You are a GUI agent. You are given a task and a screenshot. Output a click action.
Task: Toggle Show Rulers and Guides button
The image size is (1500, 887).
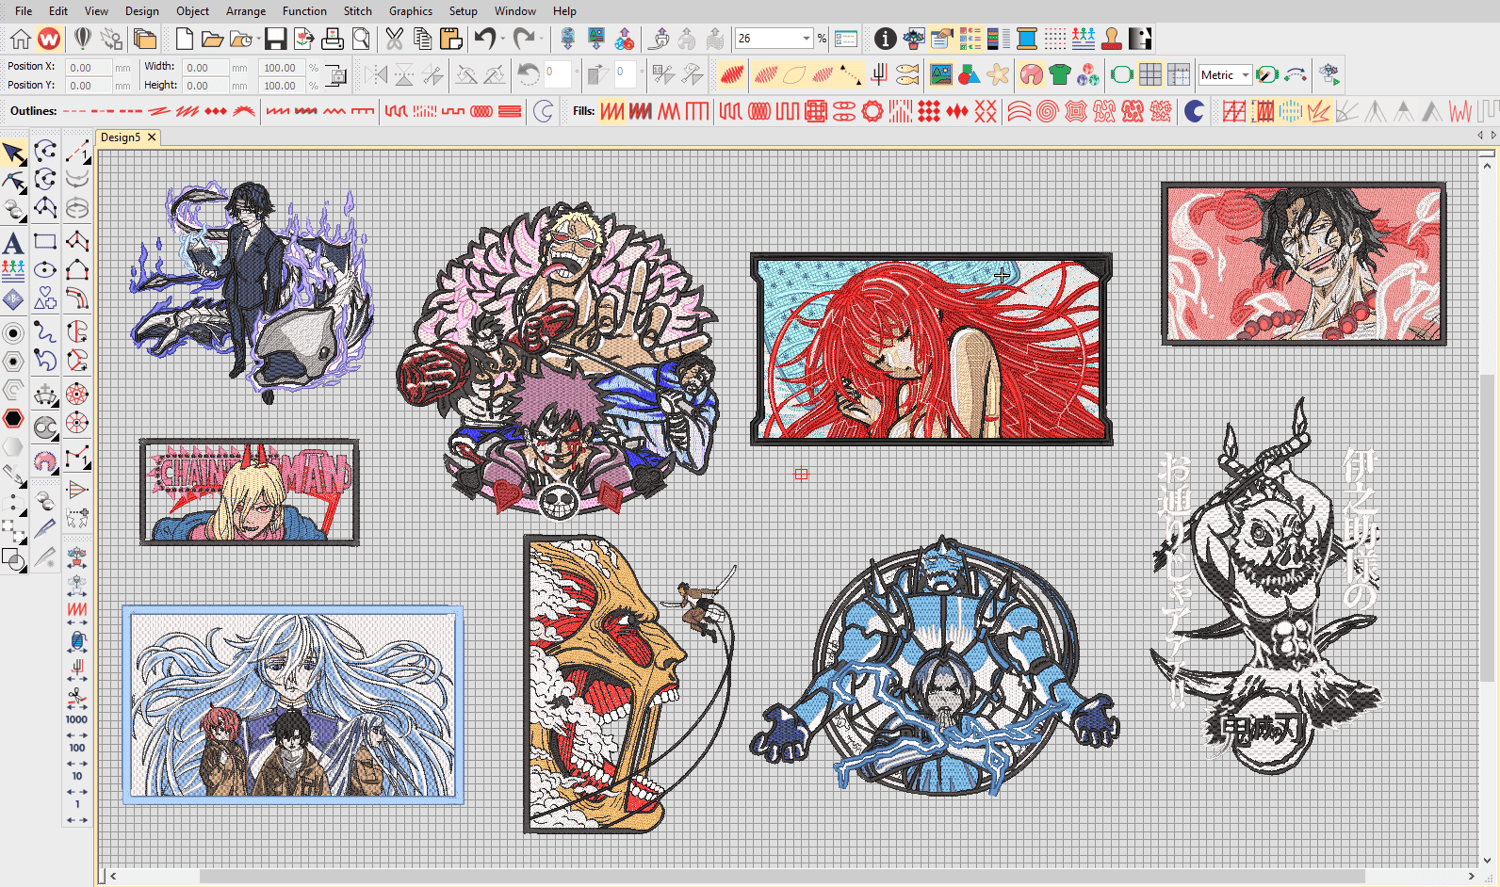1179,75
